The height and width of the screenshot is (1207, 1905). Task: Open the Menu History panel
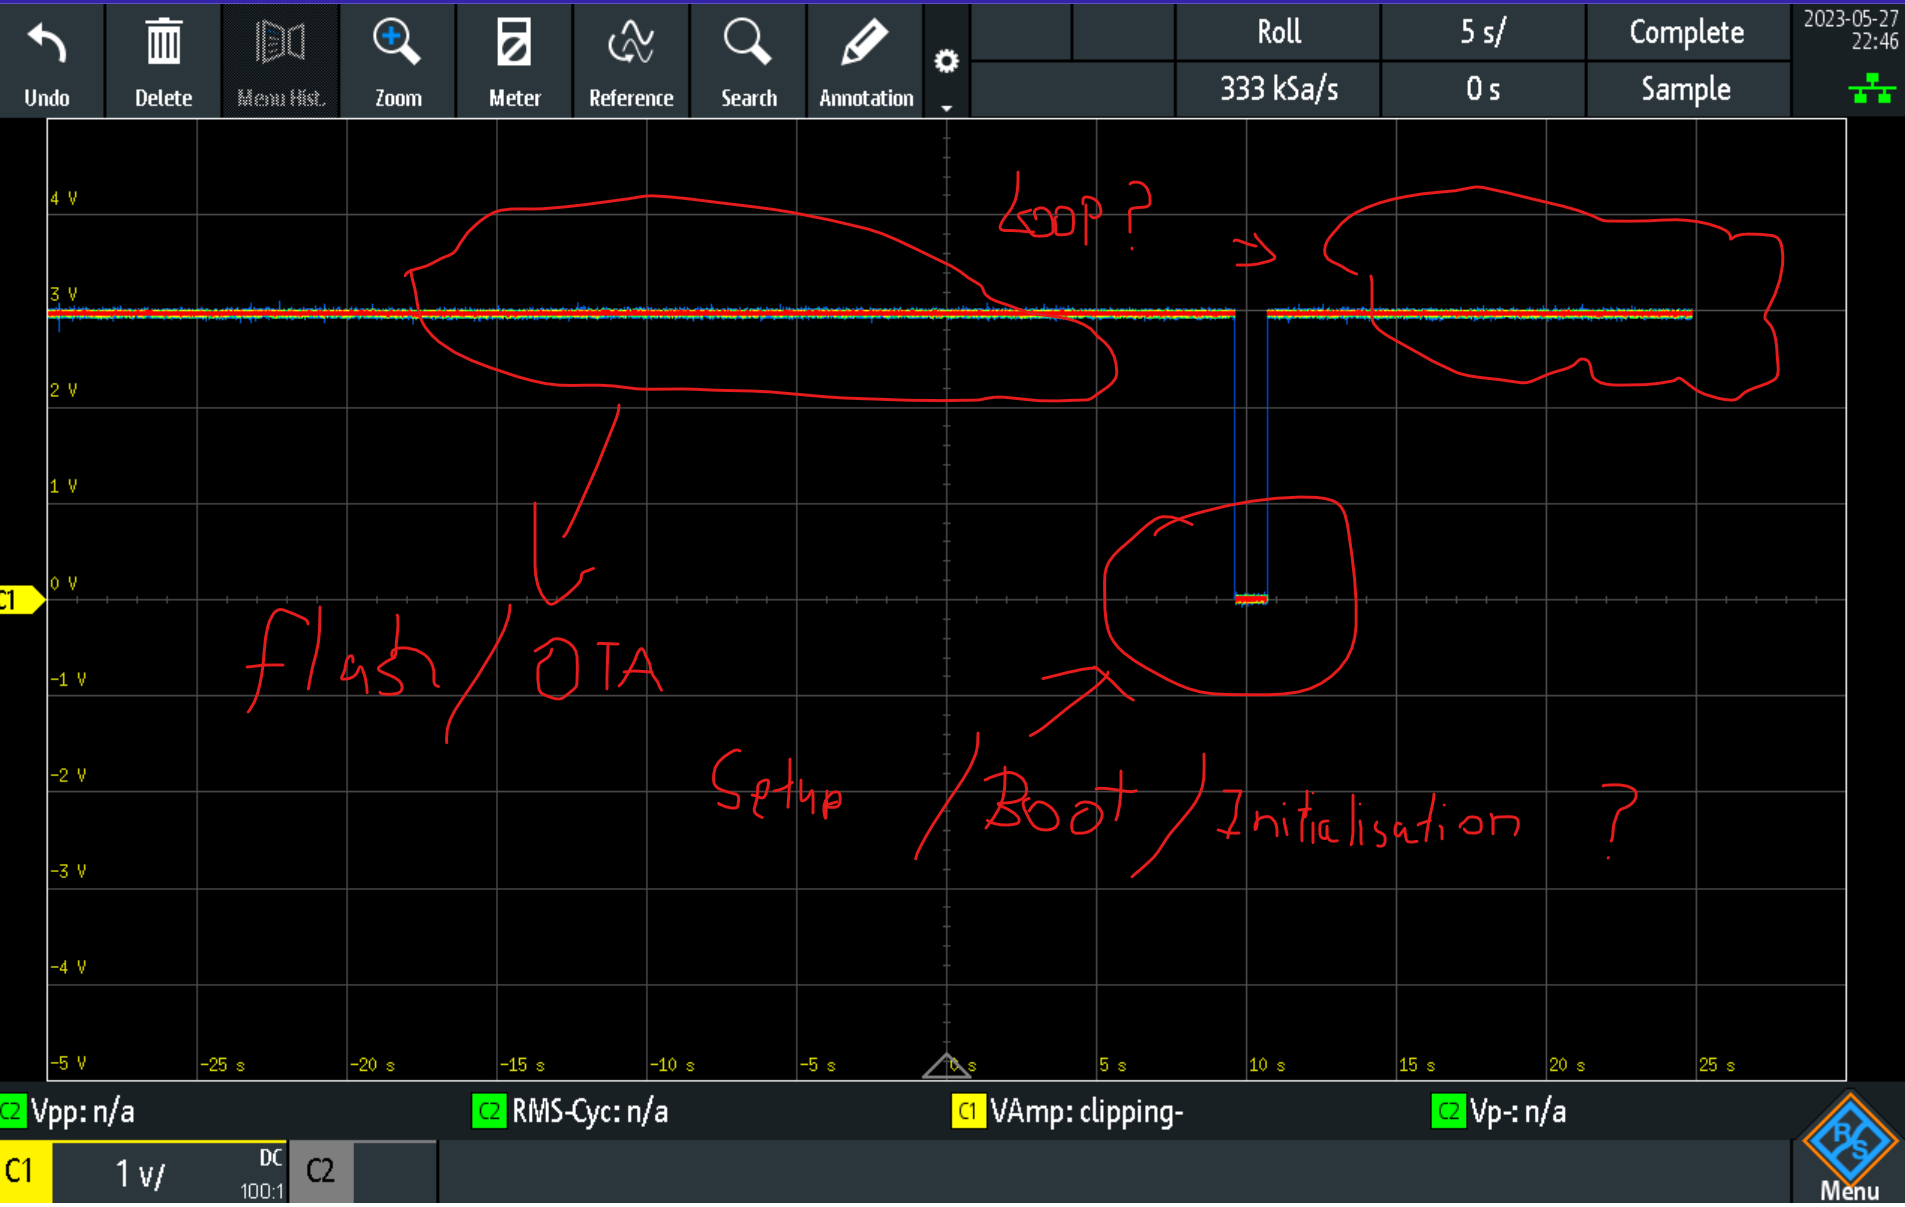pos(280,60)
